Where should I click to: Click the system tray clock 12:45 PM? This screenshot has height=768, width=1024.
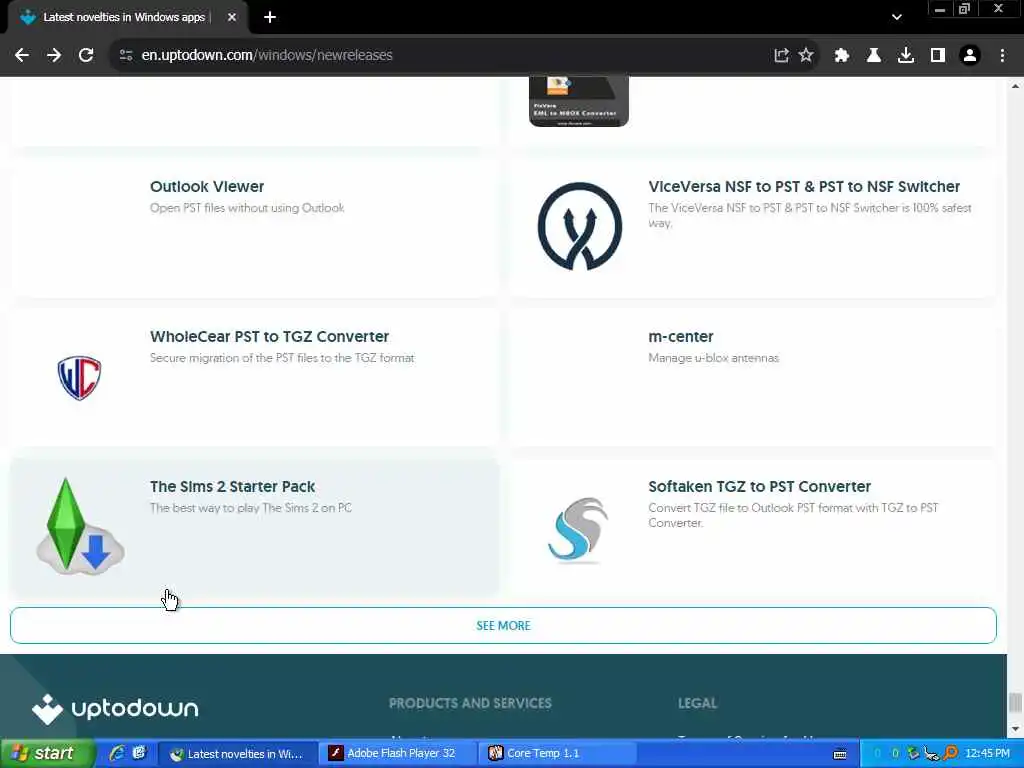click(x=987, y=754)
